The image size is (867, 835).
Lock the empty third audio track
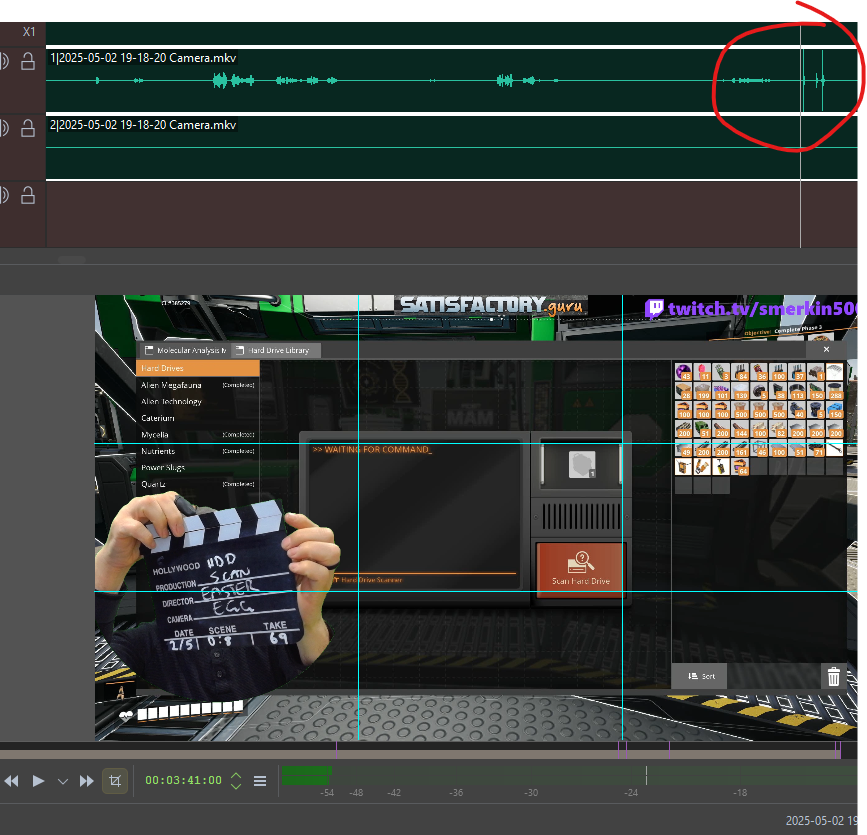(28, 195)
